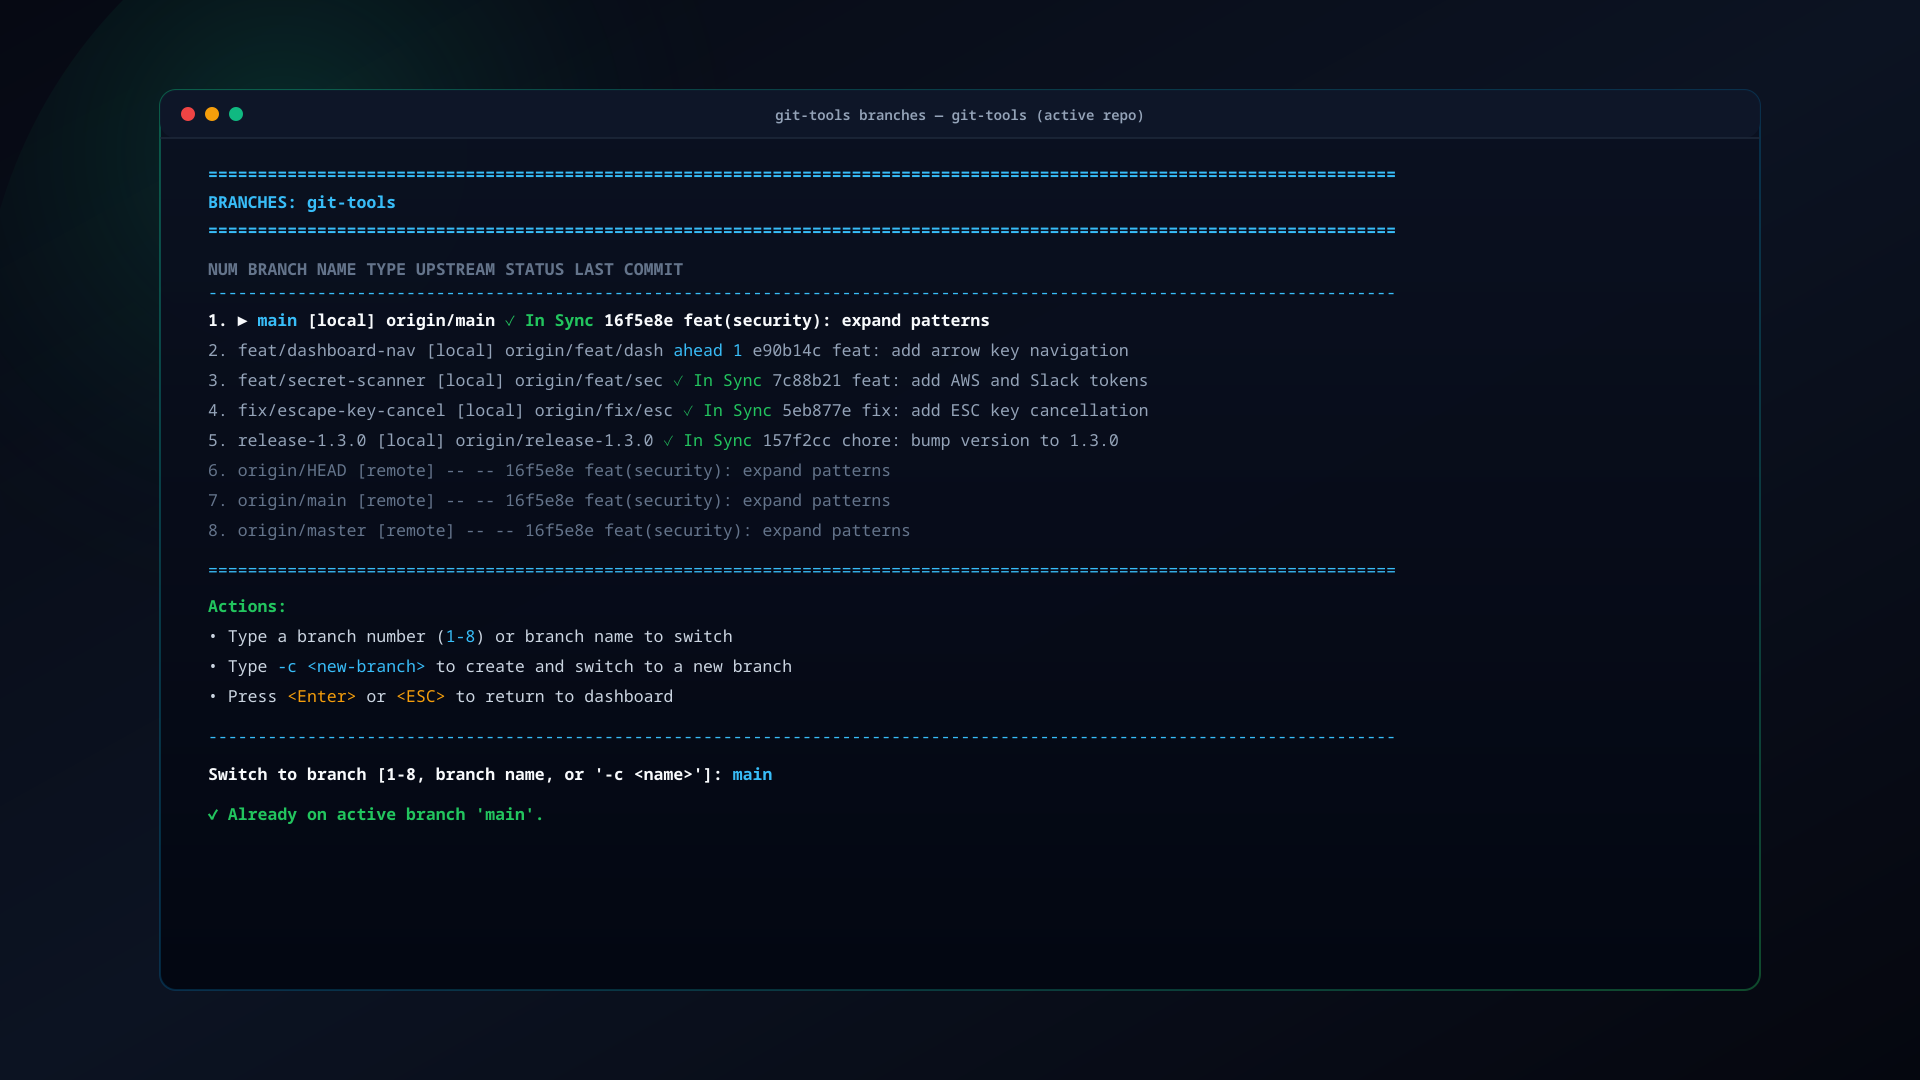1920x1080 pixels.
Task: Select the feat/secret-scanner branch name
Action: (331, 381)
